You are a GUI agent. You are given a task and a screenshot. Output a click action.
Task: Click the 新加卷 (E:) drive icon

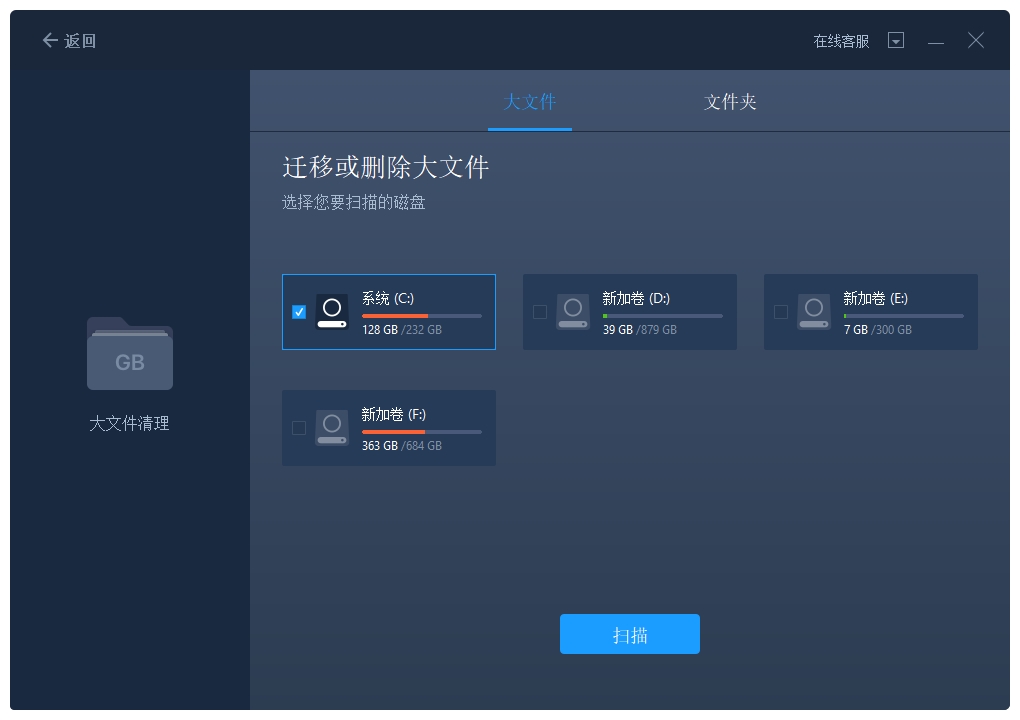[814, 311]
